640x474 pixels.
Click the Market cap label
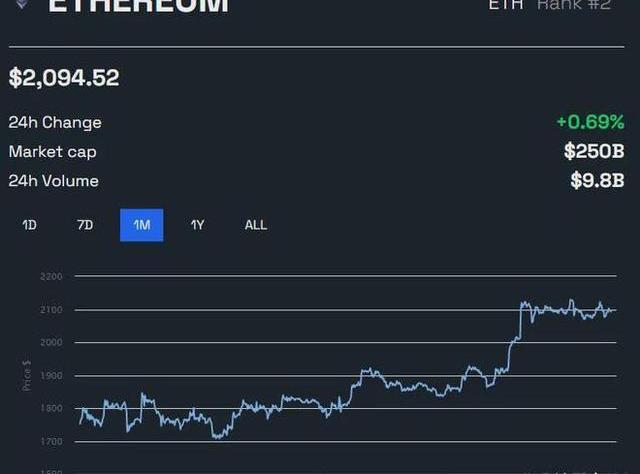tap(53, 152)
